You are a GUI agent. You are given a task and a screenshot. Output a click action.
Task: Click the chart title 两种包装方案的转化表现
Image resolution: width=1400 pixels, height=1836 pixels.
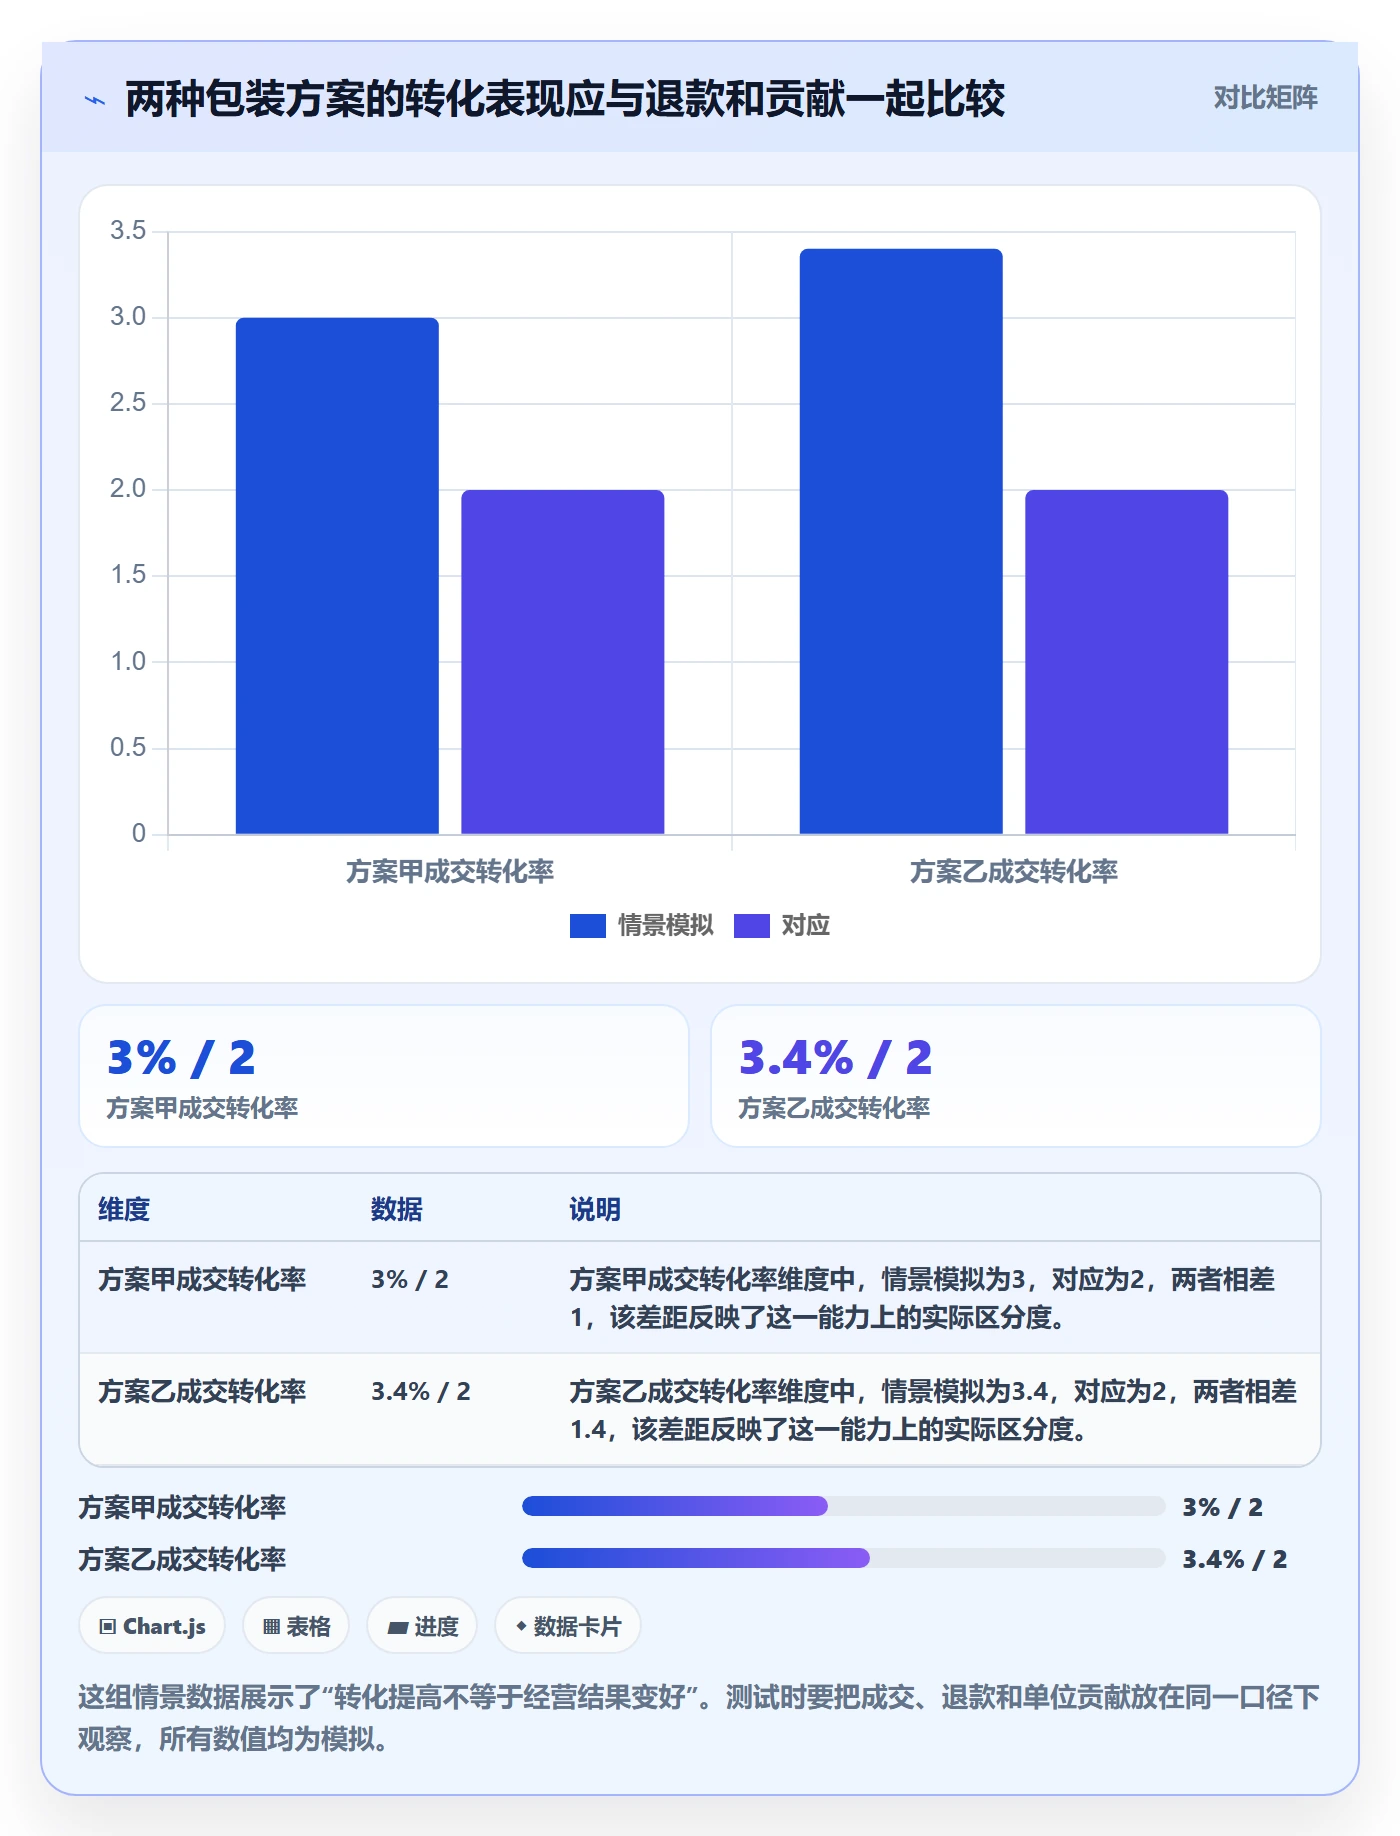[x=565, y=99]
